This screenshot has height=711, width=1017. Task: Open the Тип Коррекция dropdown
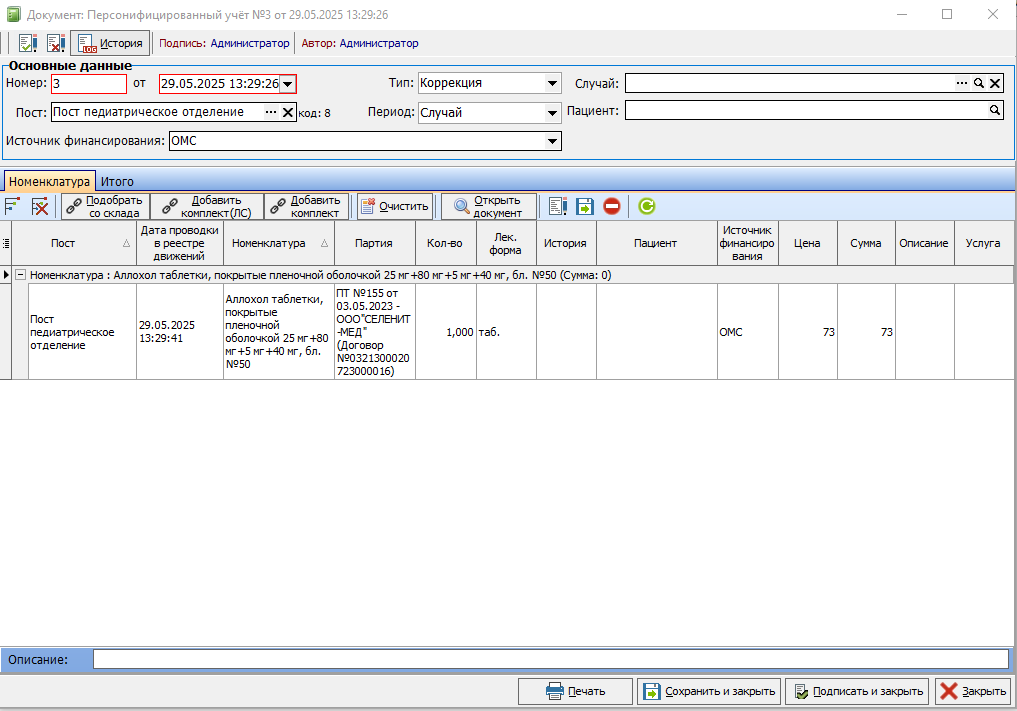coord(552,83)
